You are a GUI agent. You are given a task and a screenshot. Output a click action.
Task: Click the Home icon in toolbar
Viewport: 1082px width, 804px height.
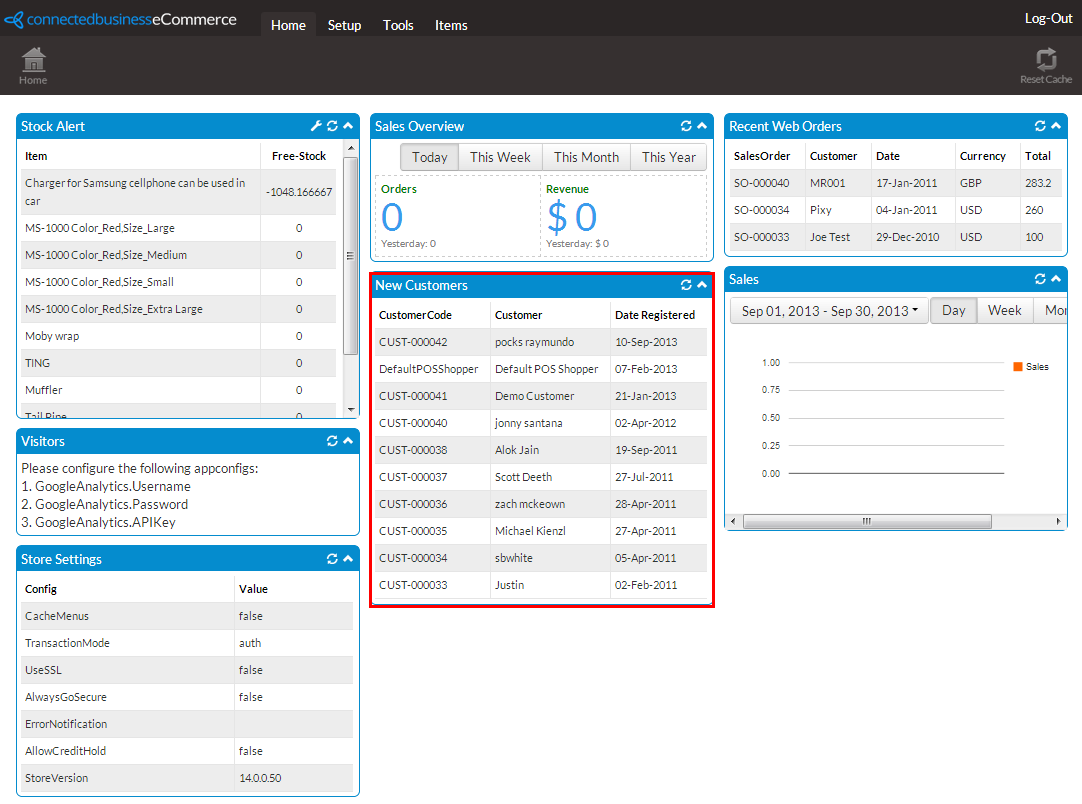click(33, 62)
